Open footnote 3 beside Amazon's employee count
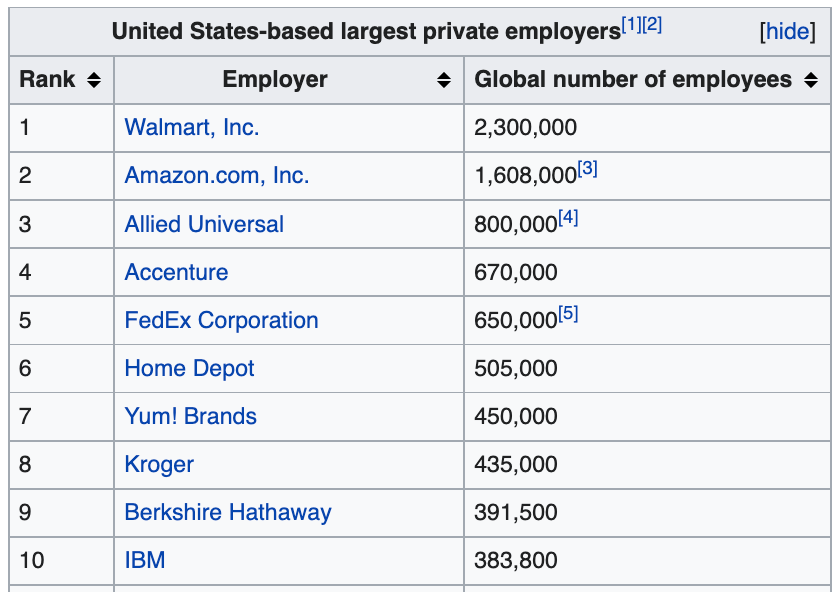840x592 pixels. click(588, 169)
